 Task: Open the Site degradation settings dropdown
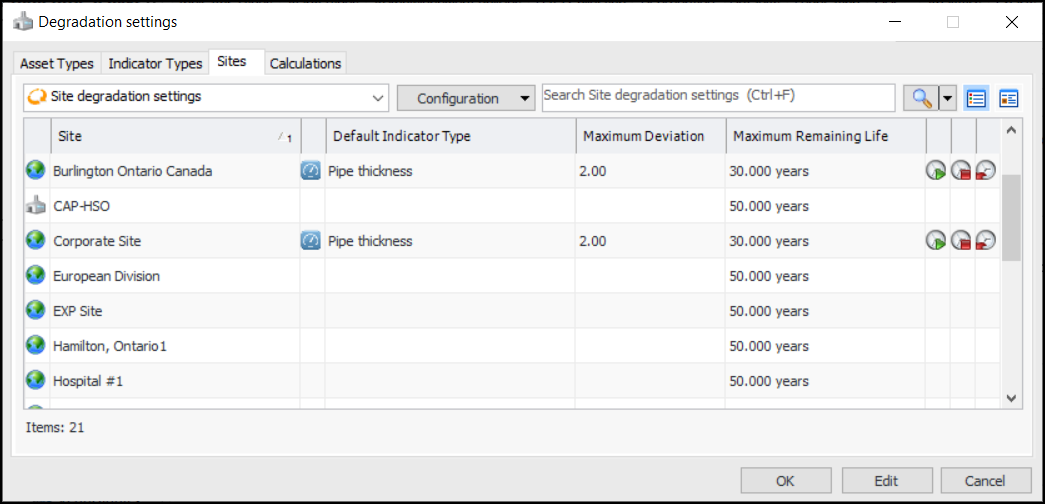point(378,98)
